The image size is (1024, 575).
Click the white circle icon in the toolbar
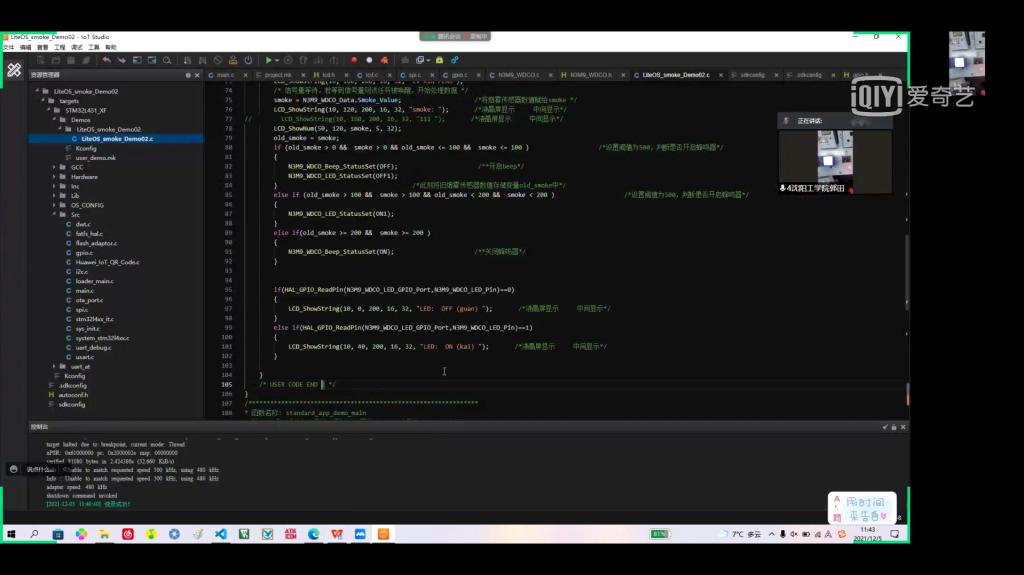click(x=369, y=60)
